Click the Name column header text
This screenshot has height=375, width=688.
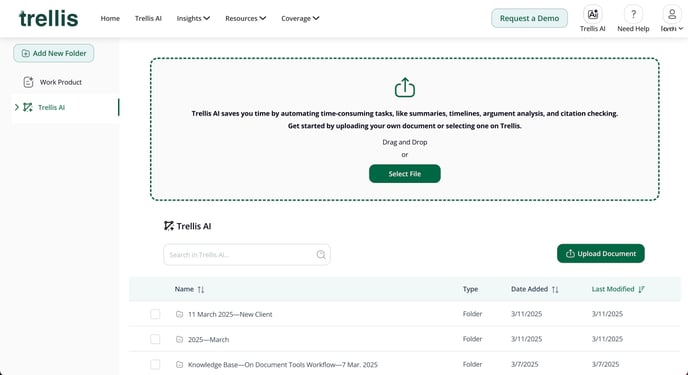coord(184,289)
